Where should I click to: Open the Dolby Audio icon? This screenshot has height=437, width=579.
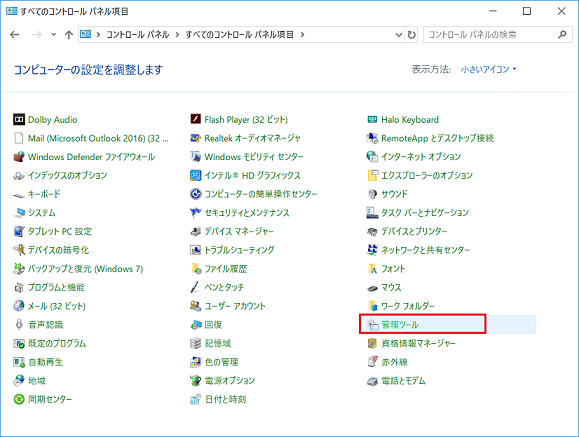(19, 120)
